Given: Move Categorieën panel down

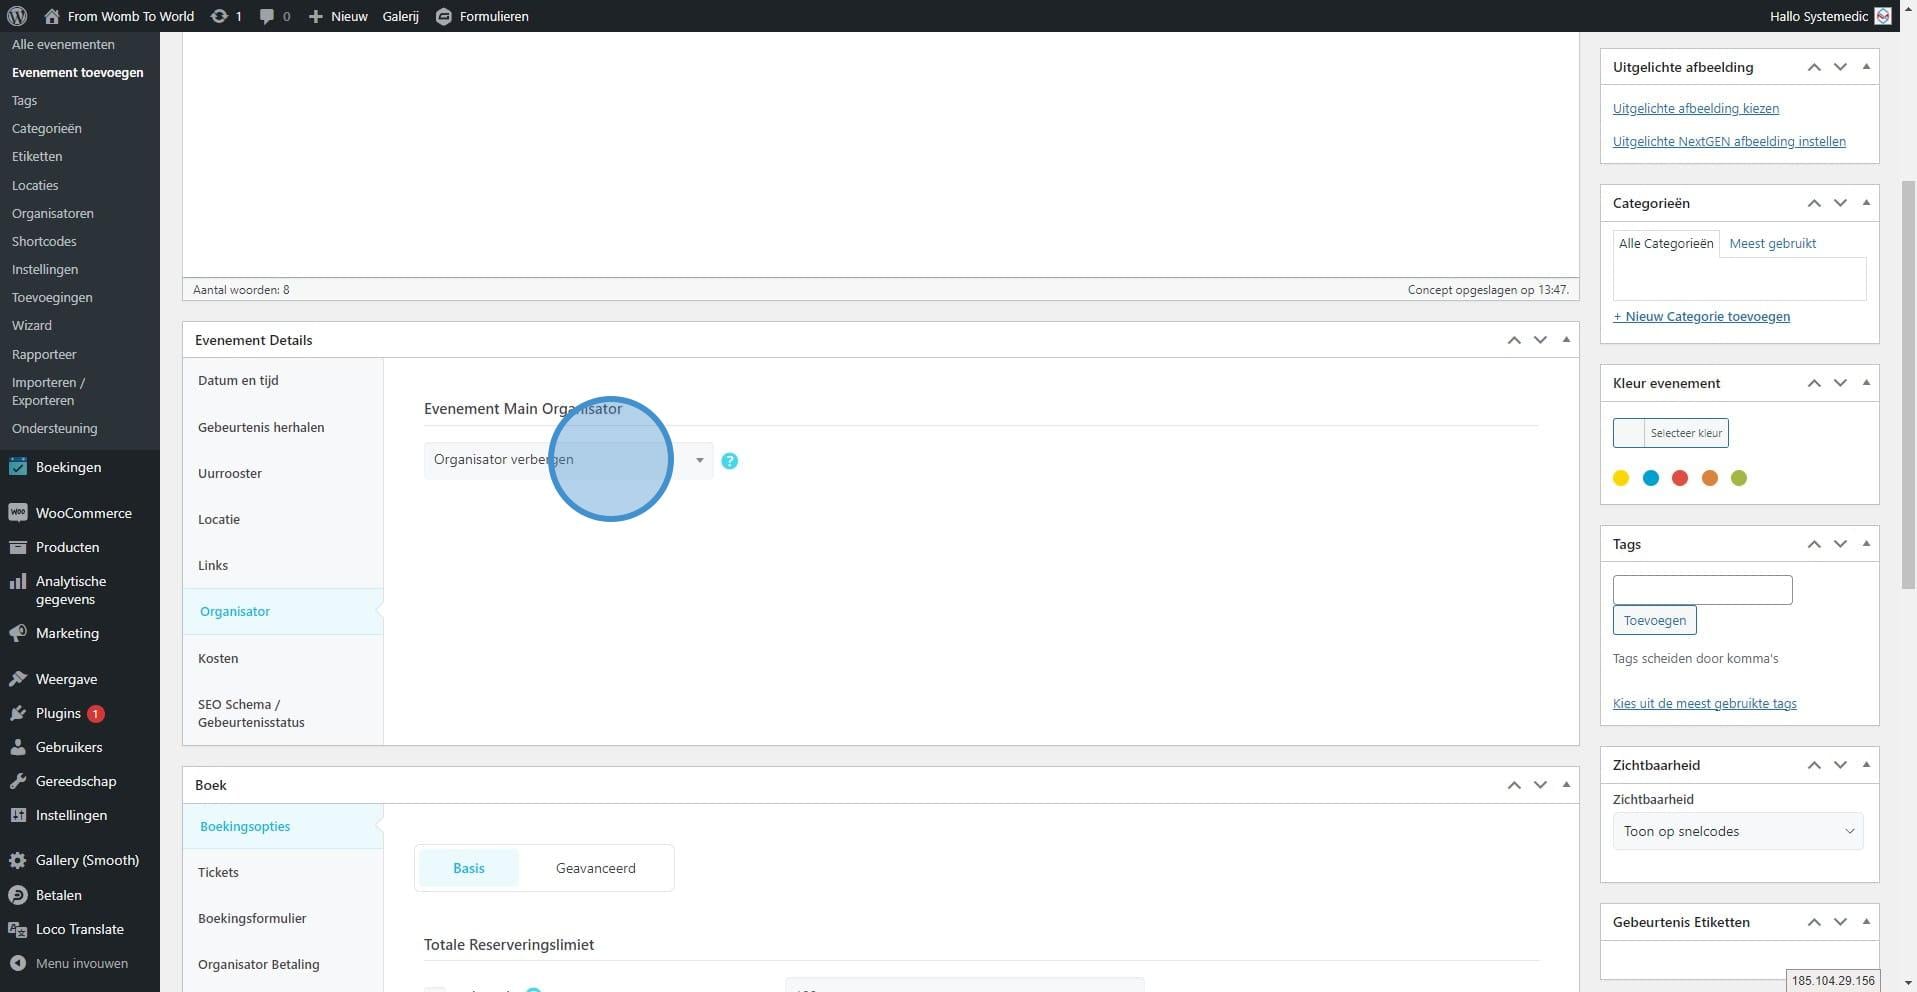Looking at the screenshot, I should tap(1840, 203).
